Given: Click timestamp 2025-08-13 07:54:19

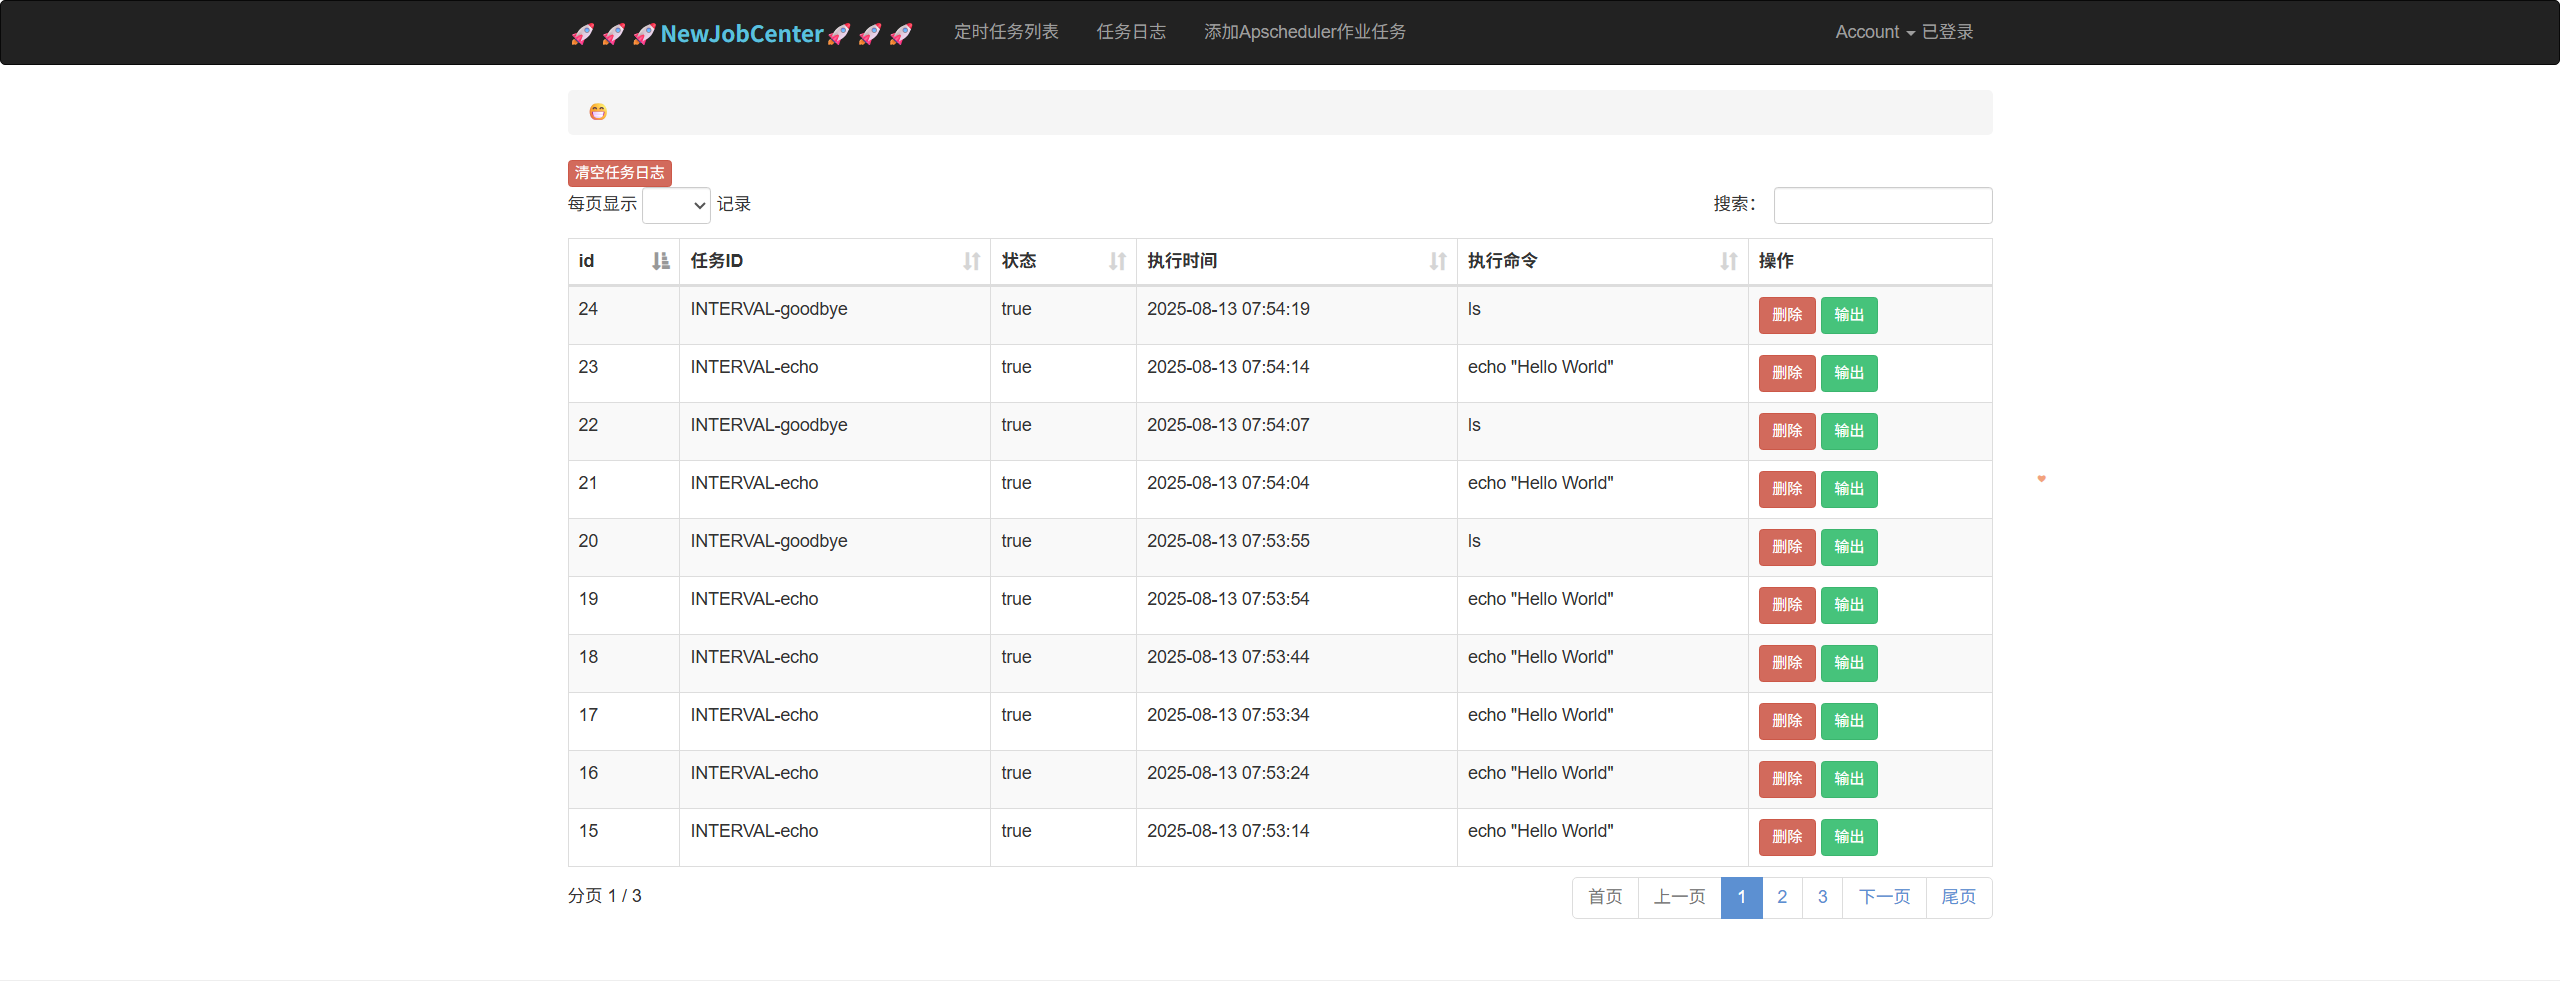Looking at the screenshot, I should click(1228, 309).
